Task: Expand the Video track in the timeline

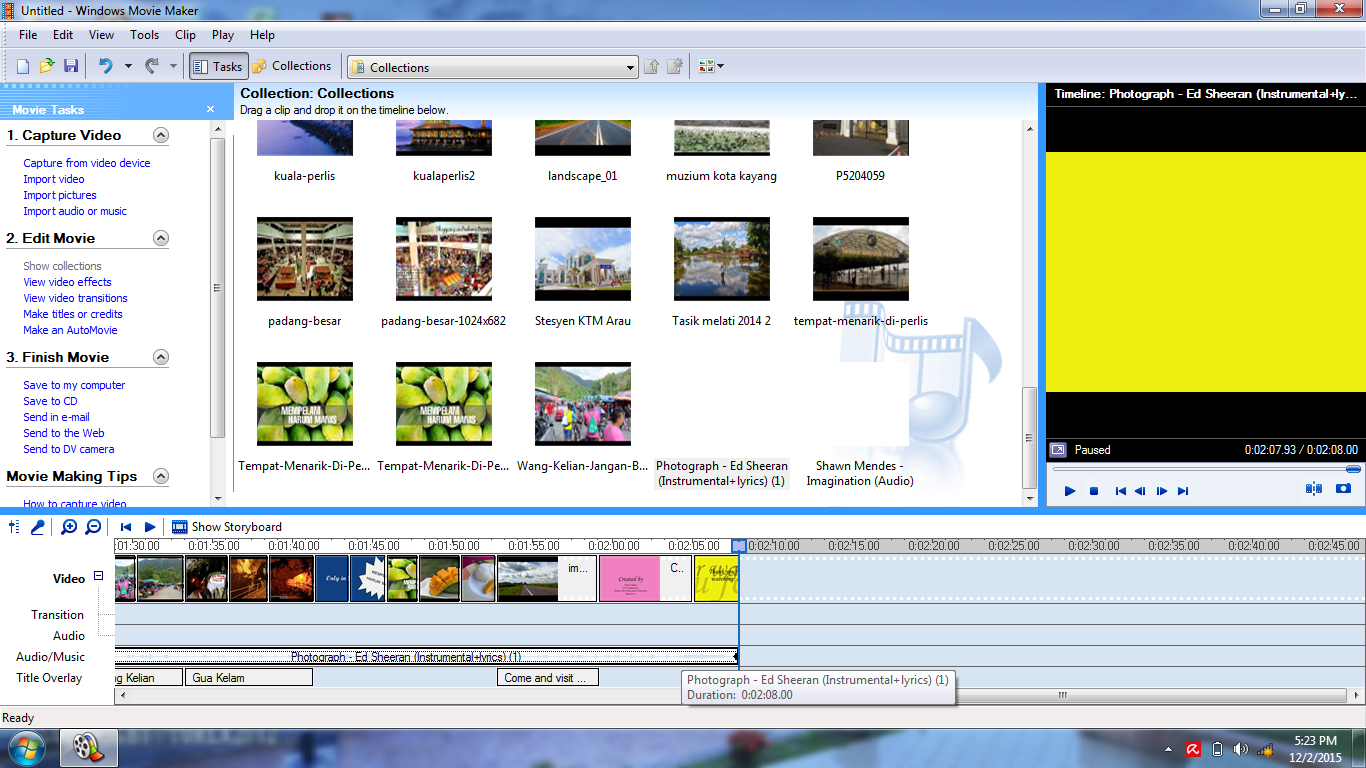Action: (98, 576)
